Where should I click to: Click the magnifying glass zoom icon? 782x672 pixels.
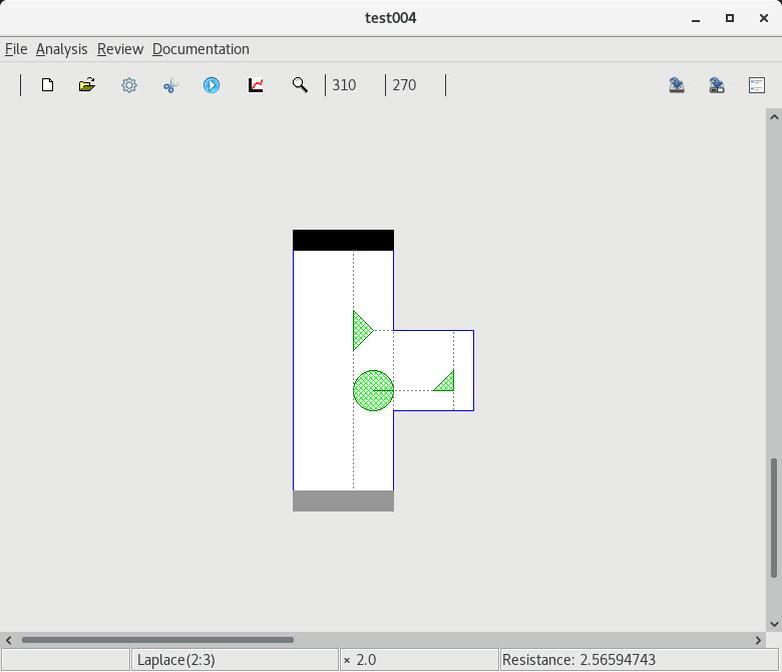(299, 85)
